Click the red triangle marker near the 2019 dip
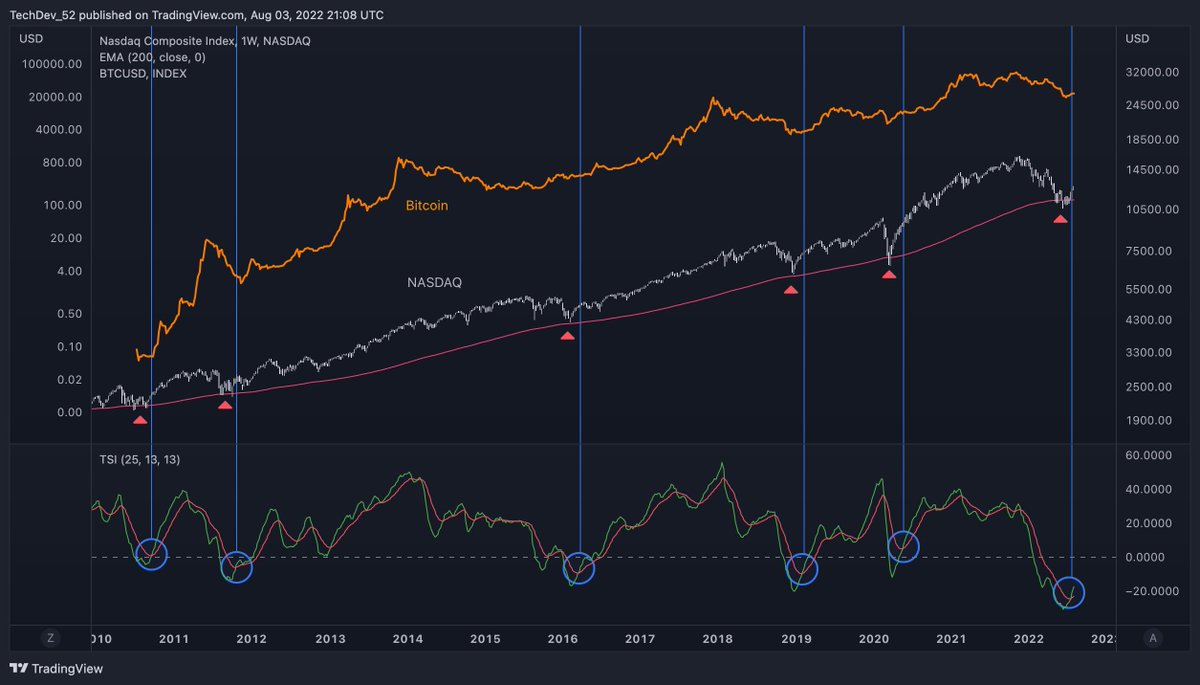Image resolution: width=1200 pixels, height=685 pixels. point(790,290)
